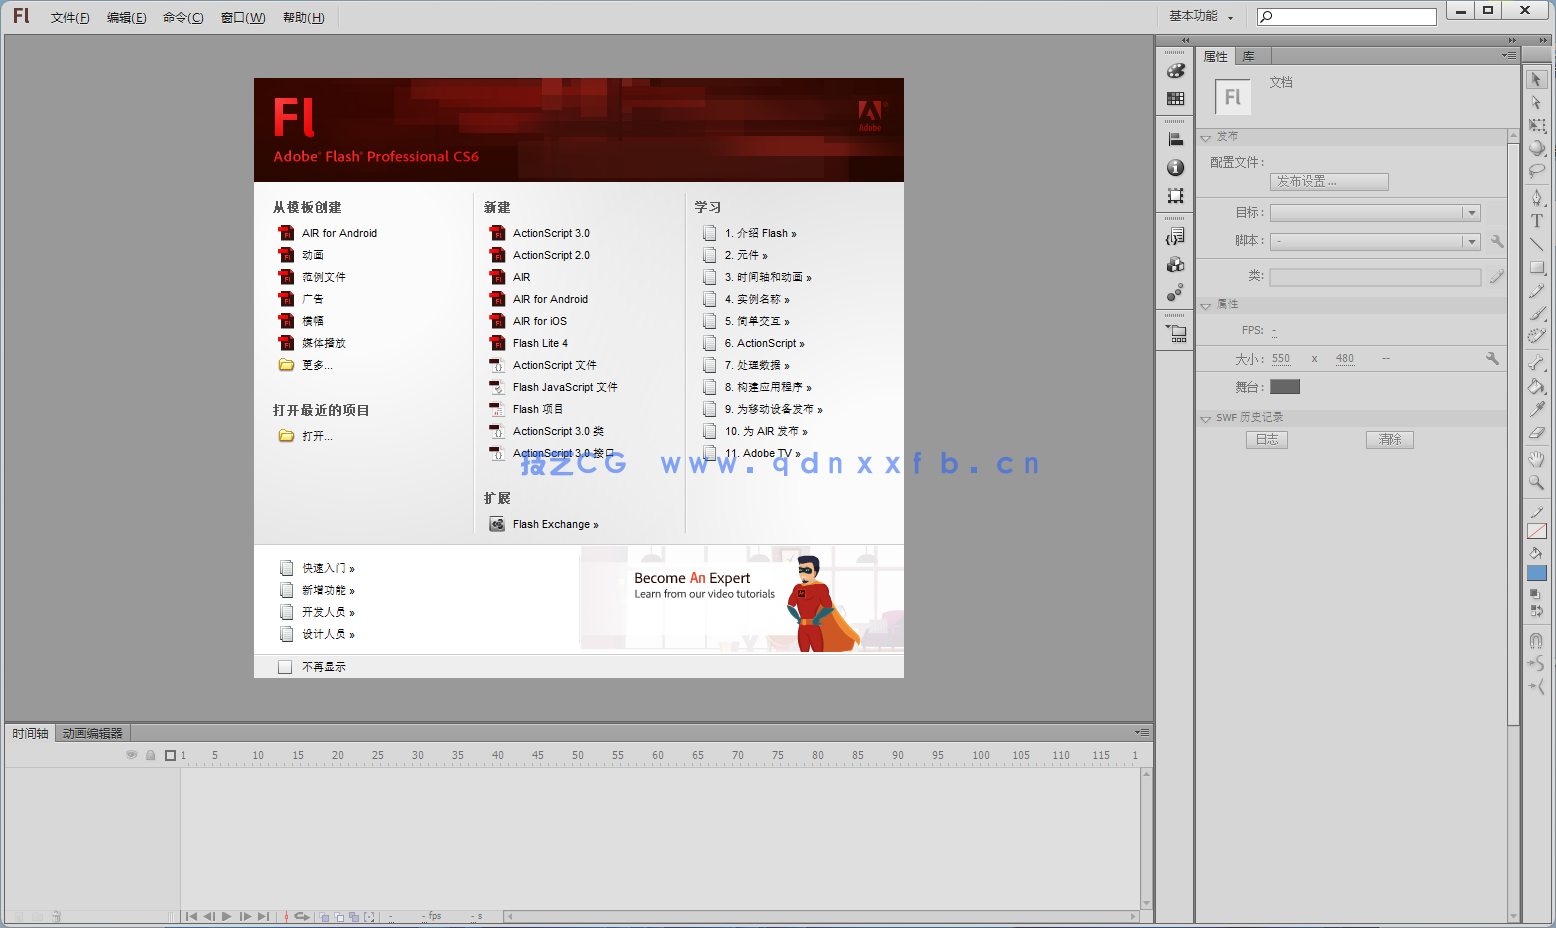Create a new ActionScript 3.0 document

click(551, 232)
